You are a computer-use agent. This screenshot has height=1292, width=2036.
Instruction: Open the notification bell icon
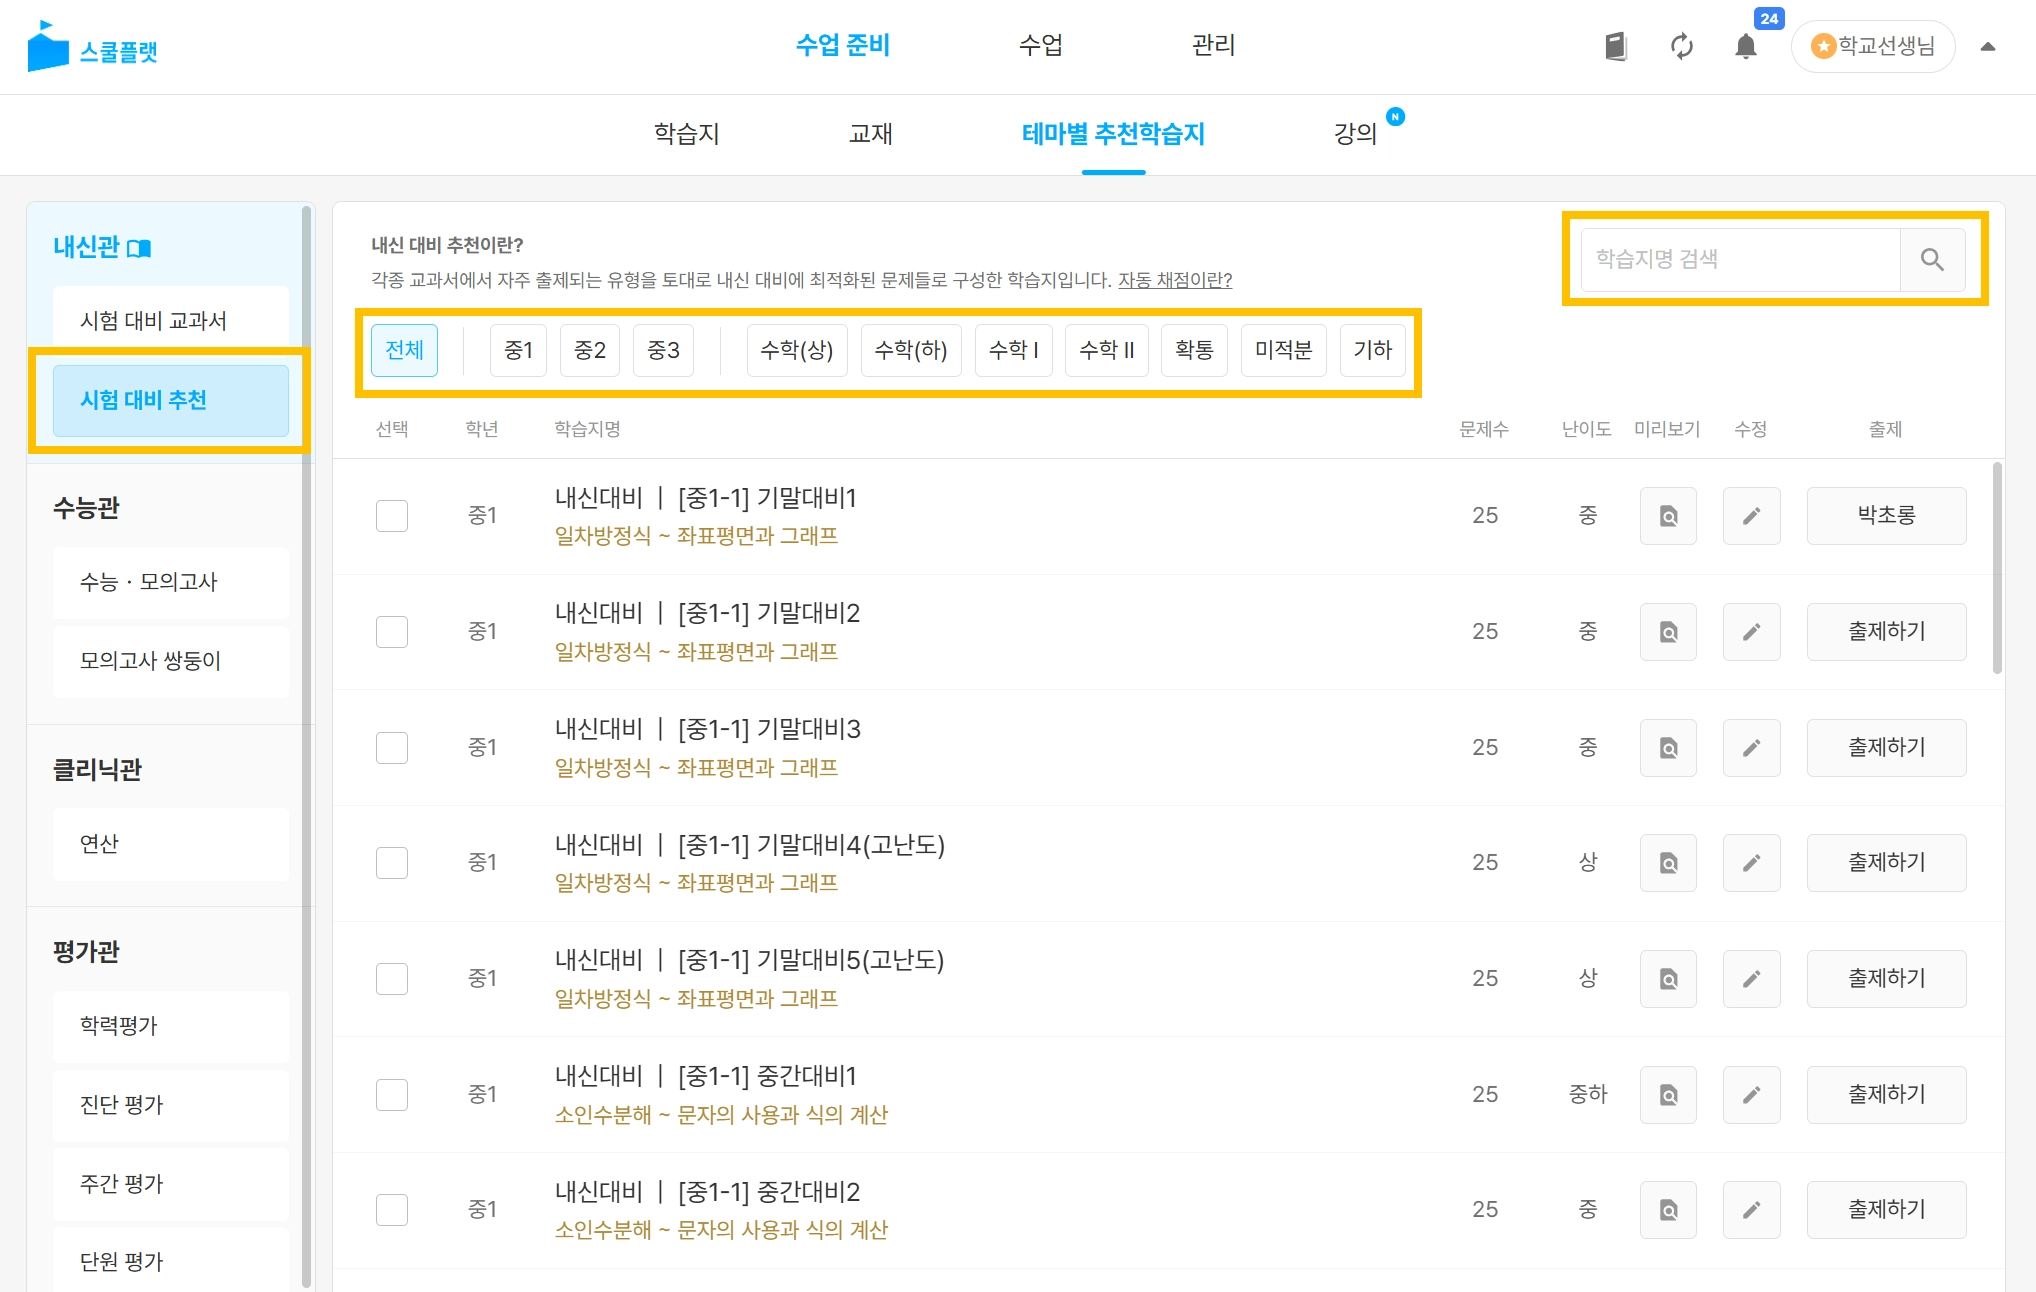1745,47
